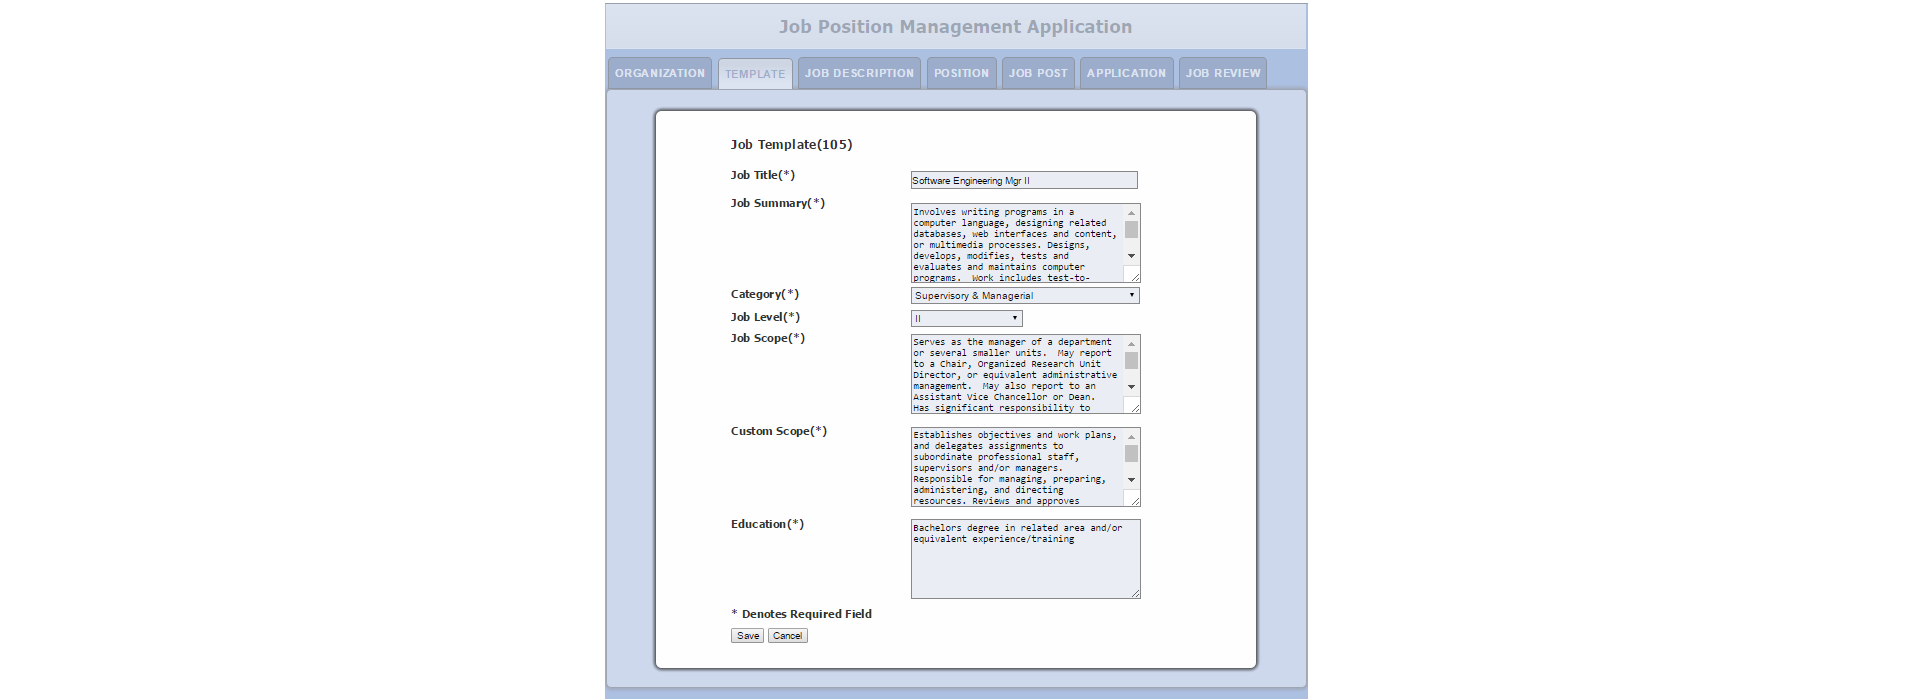Click the Custom Scope scrollbar thumb
The image size is (1911, 699).
pos(1132,453)
